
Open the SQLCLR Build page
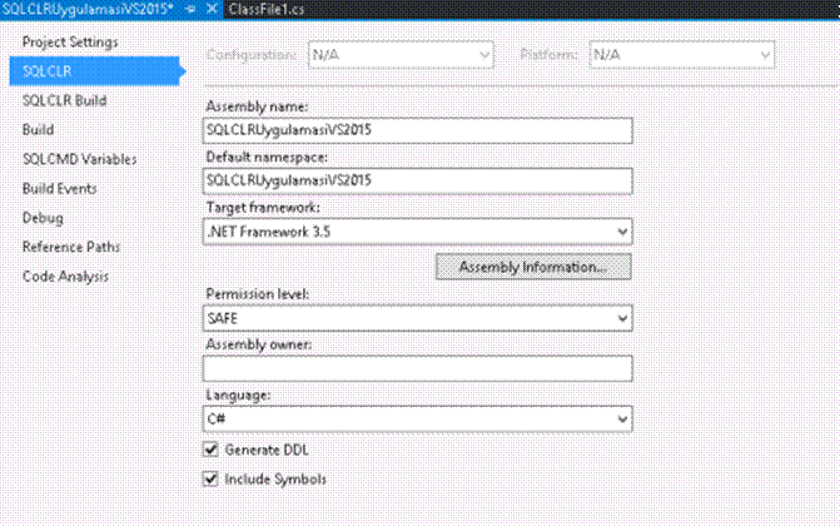[64, 100]
